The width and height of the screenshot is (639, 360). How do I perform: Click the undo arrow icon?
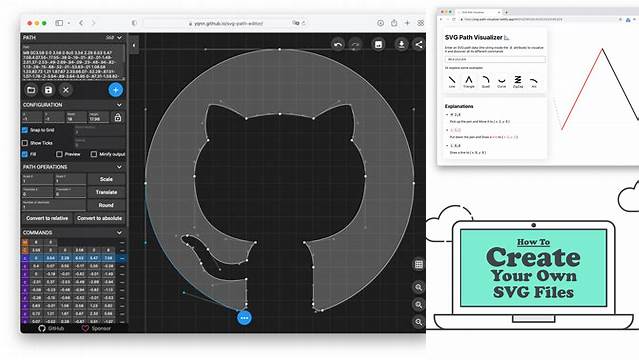[338, 44]
